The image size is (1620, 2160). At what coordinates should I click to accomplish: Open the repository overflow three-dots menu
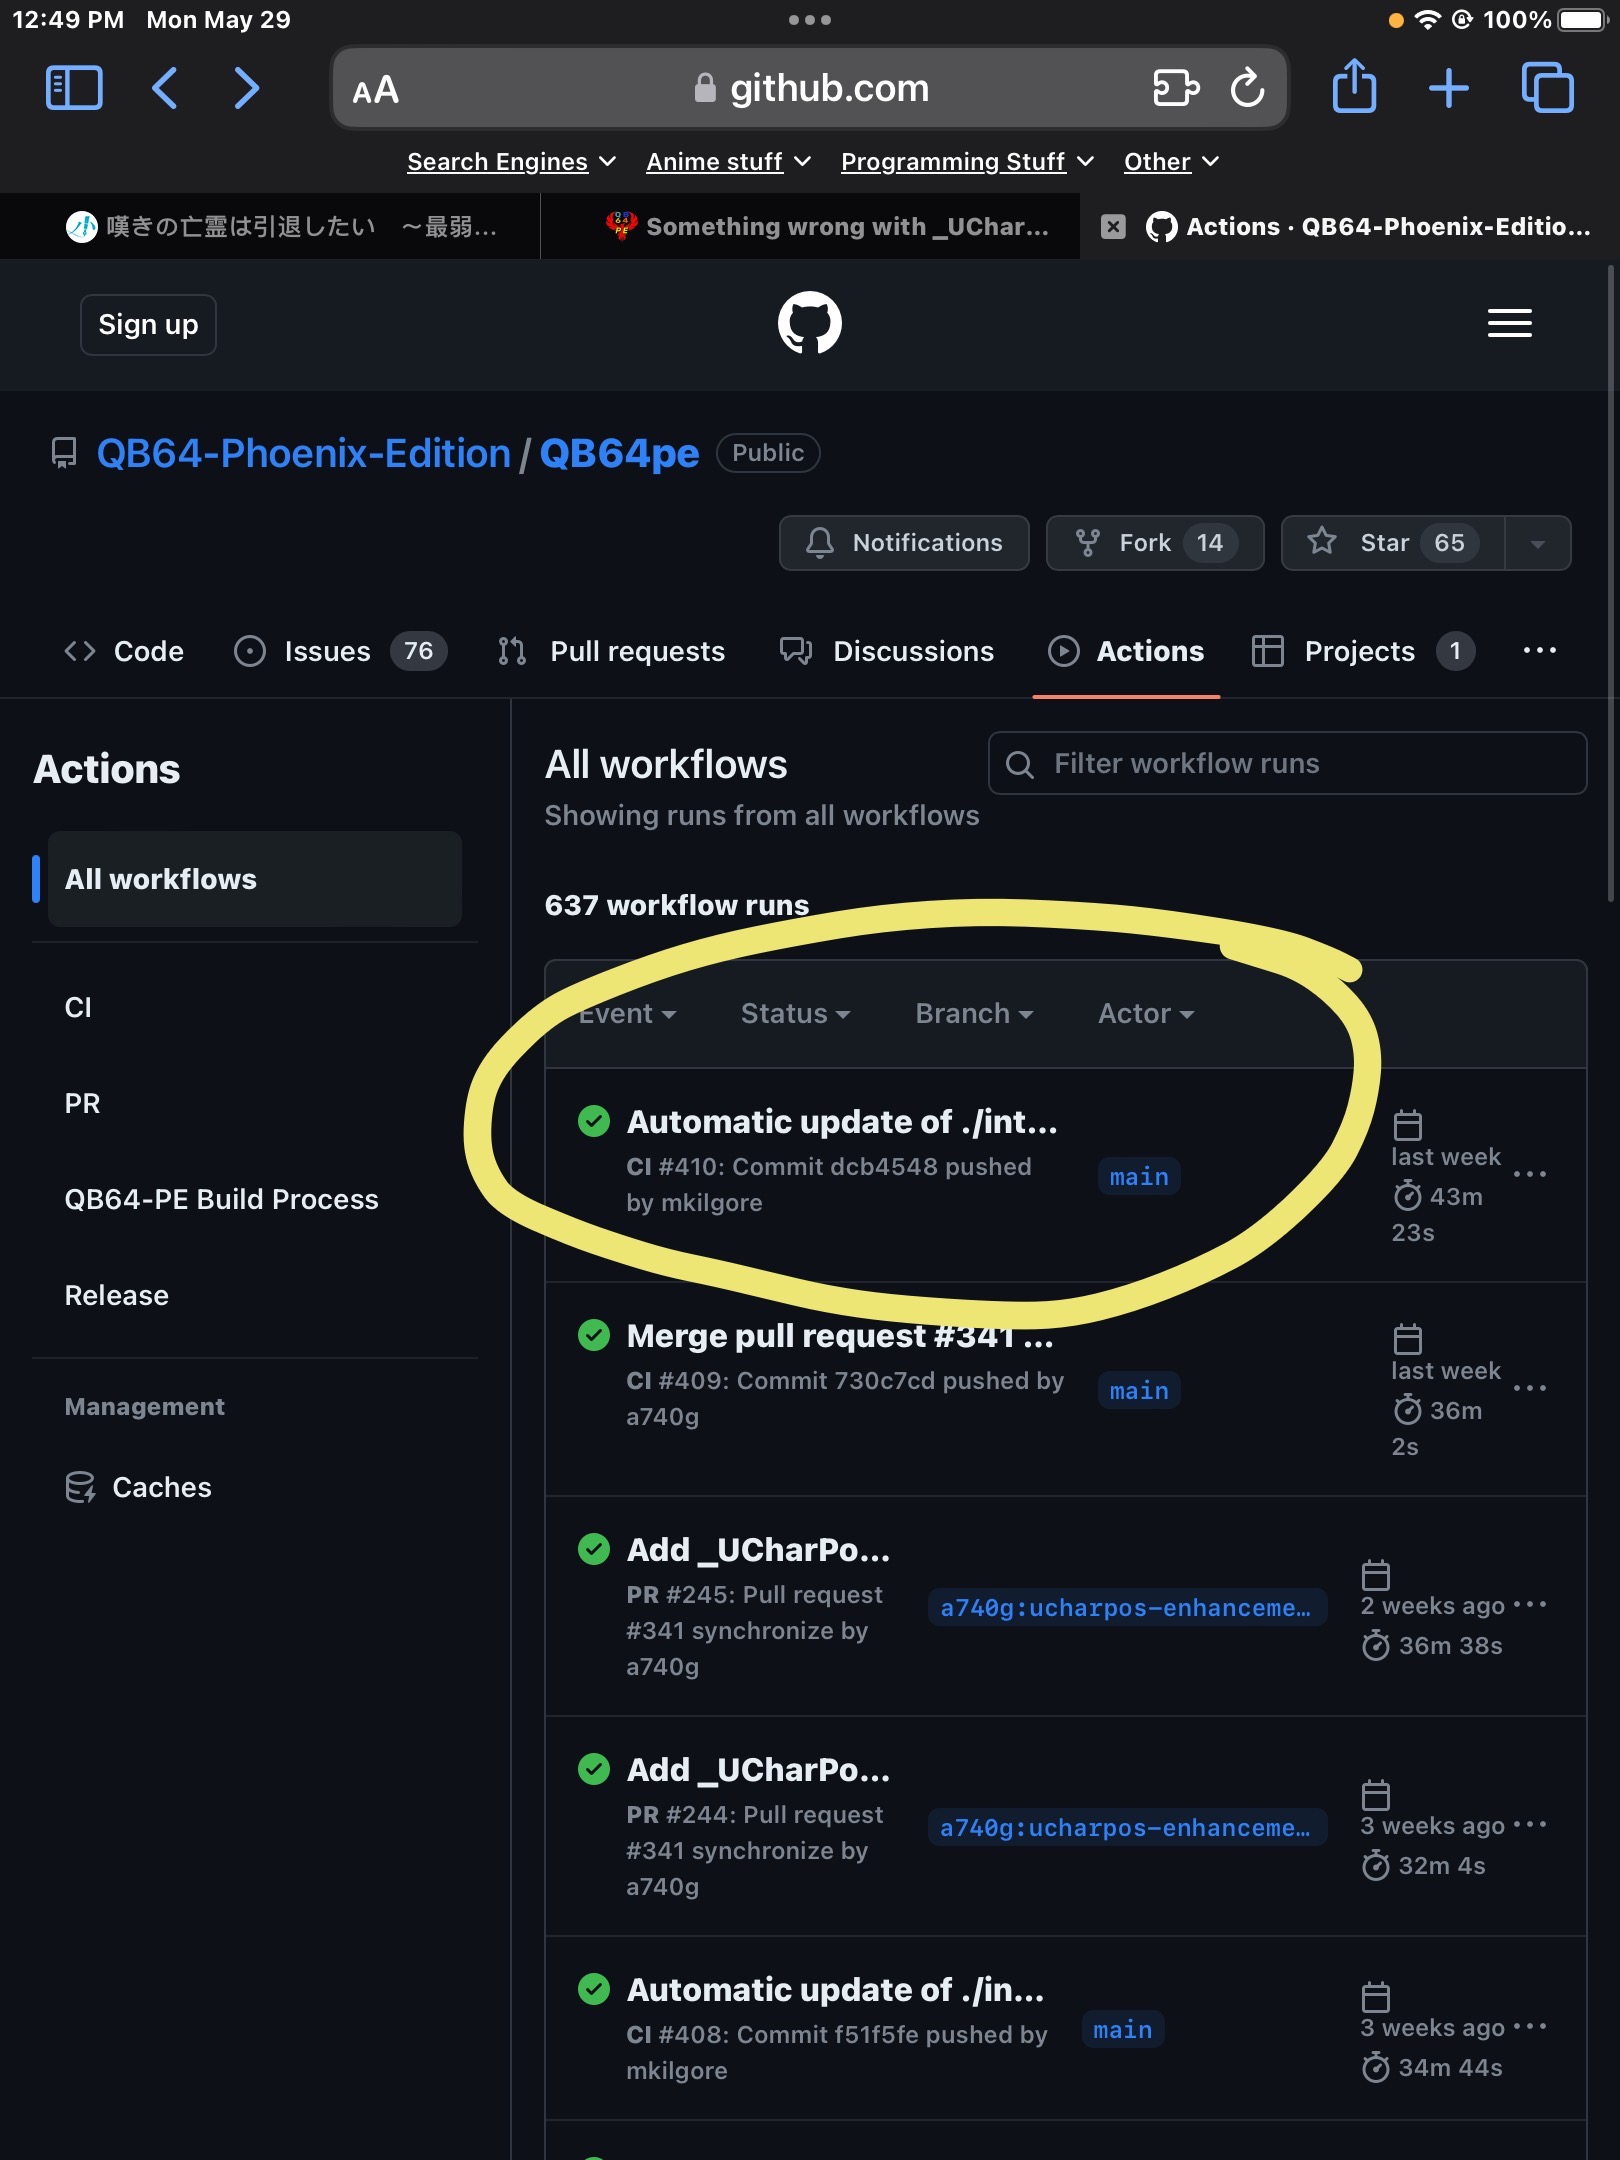(1539, 651)
